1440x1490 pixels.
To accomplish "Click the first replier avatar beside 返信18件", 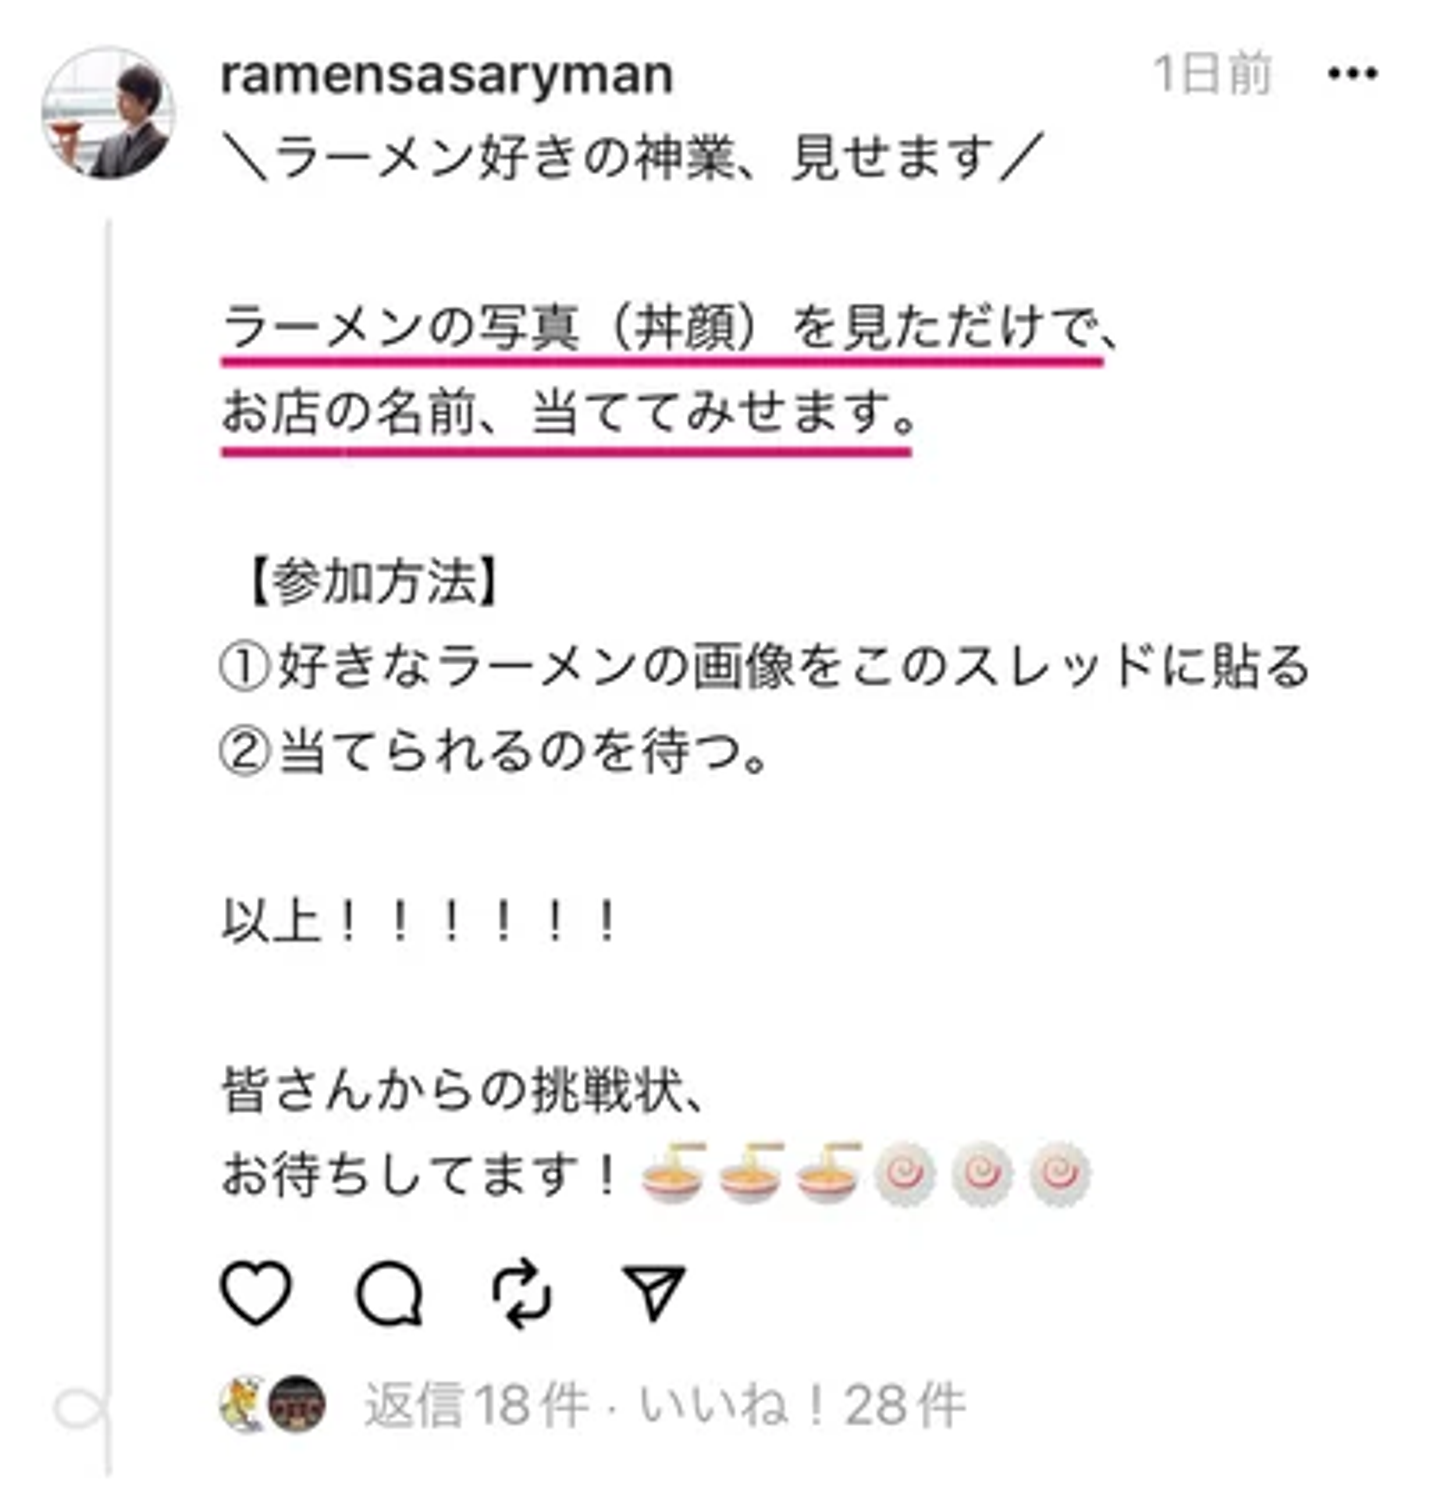I will tap(243, 1404).
